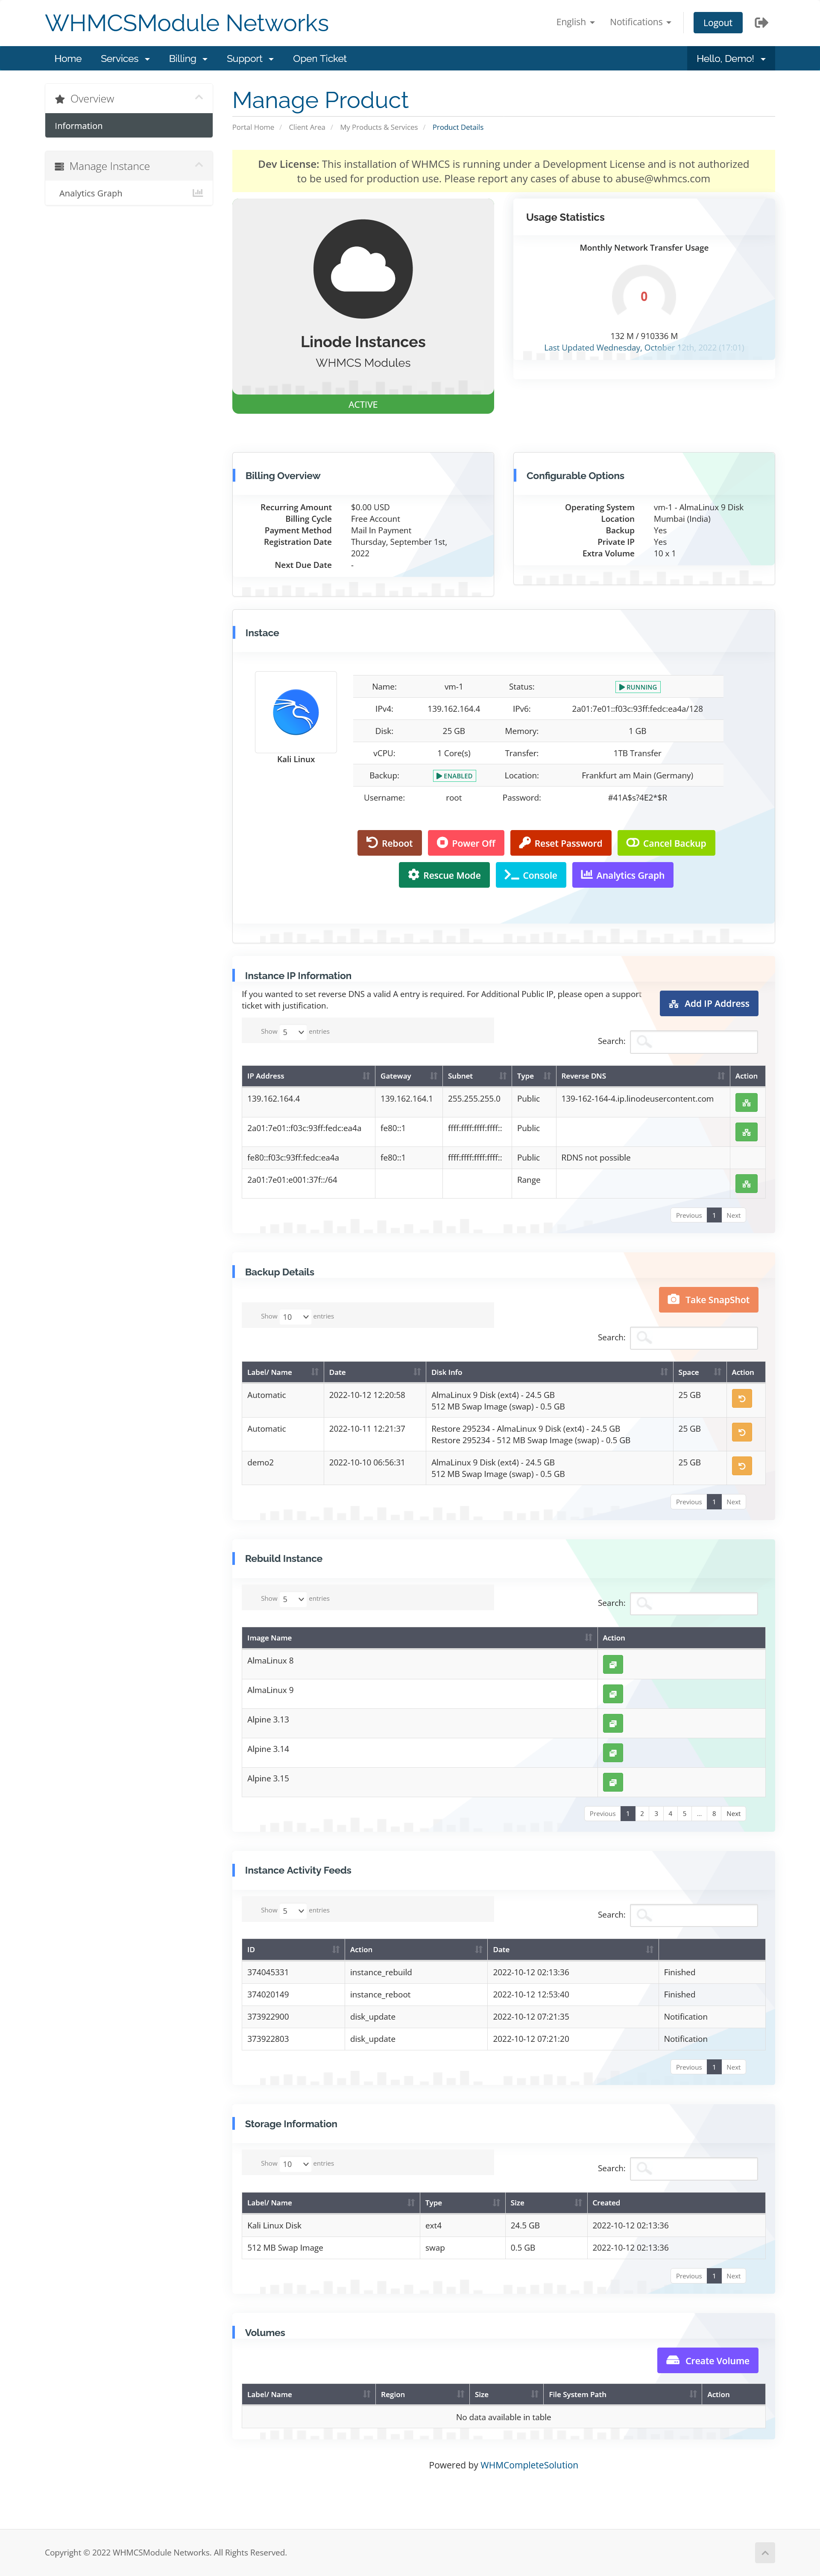Sort backup table by Date column
This screenshot has height=2576, width=820.
click(374, 1372)
